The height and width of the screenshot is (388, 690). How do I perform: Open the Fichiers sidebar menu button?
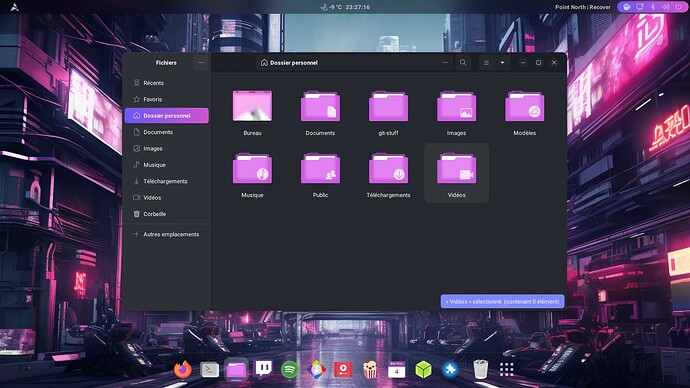click(201, 63)
